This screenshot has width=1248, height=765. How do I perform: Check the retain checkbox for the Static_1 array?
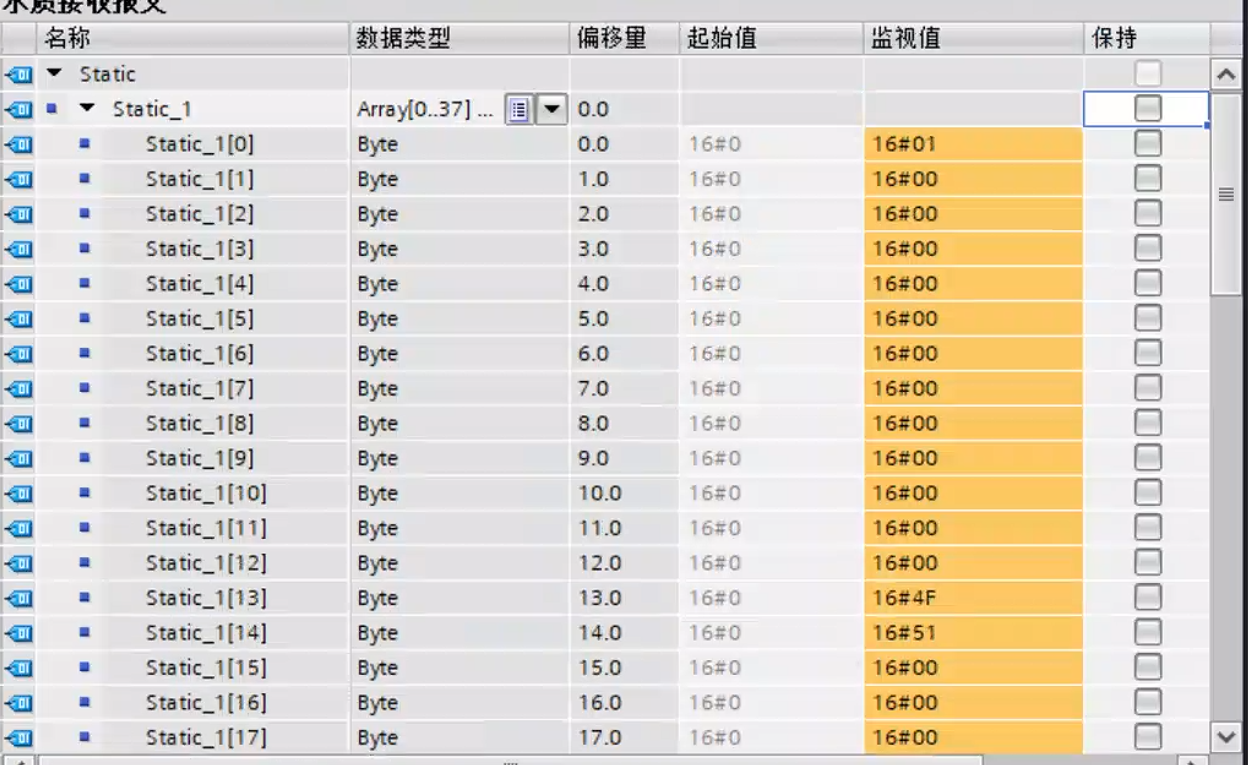1147,109
